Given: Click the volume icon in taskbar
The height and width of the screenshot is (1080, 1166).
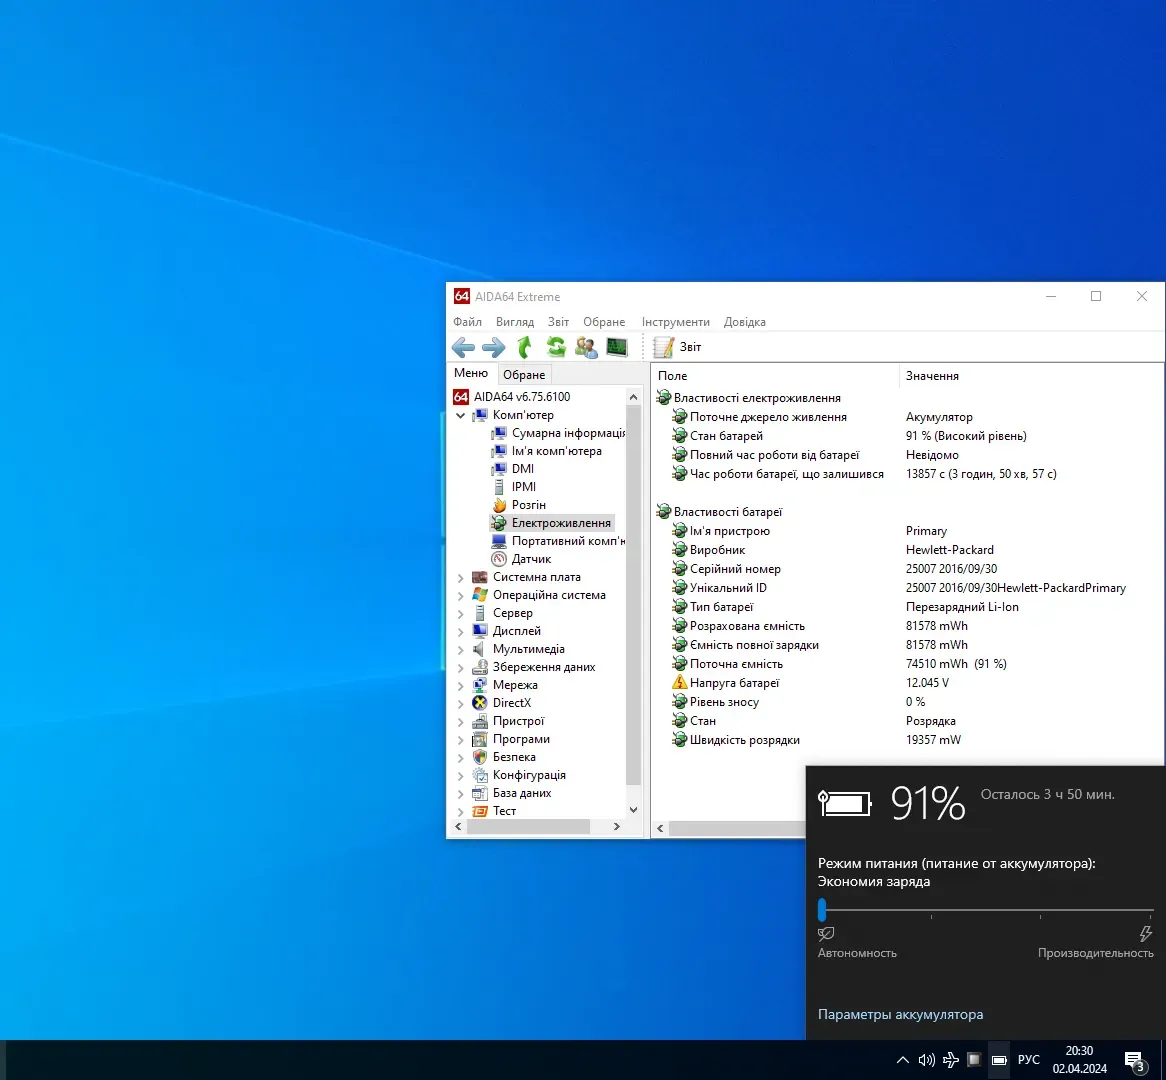Looking at the screenshot, I should tap(926, 1060).
